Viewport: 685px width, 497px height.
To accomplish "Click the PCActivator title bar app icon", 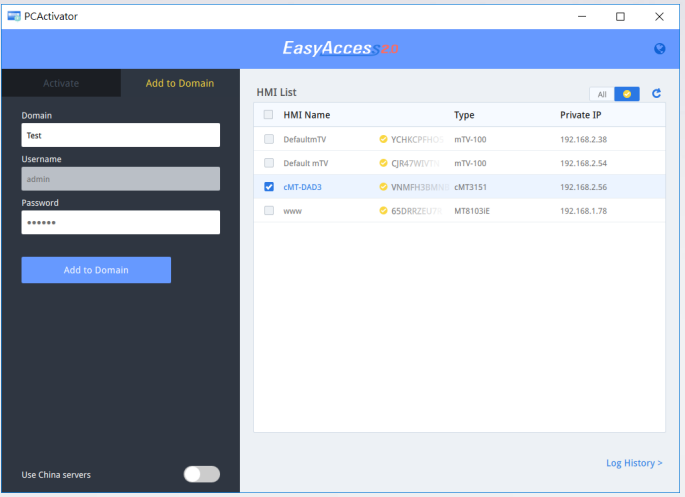I will click(14, 17).
